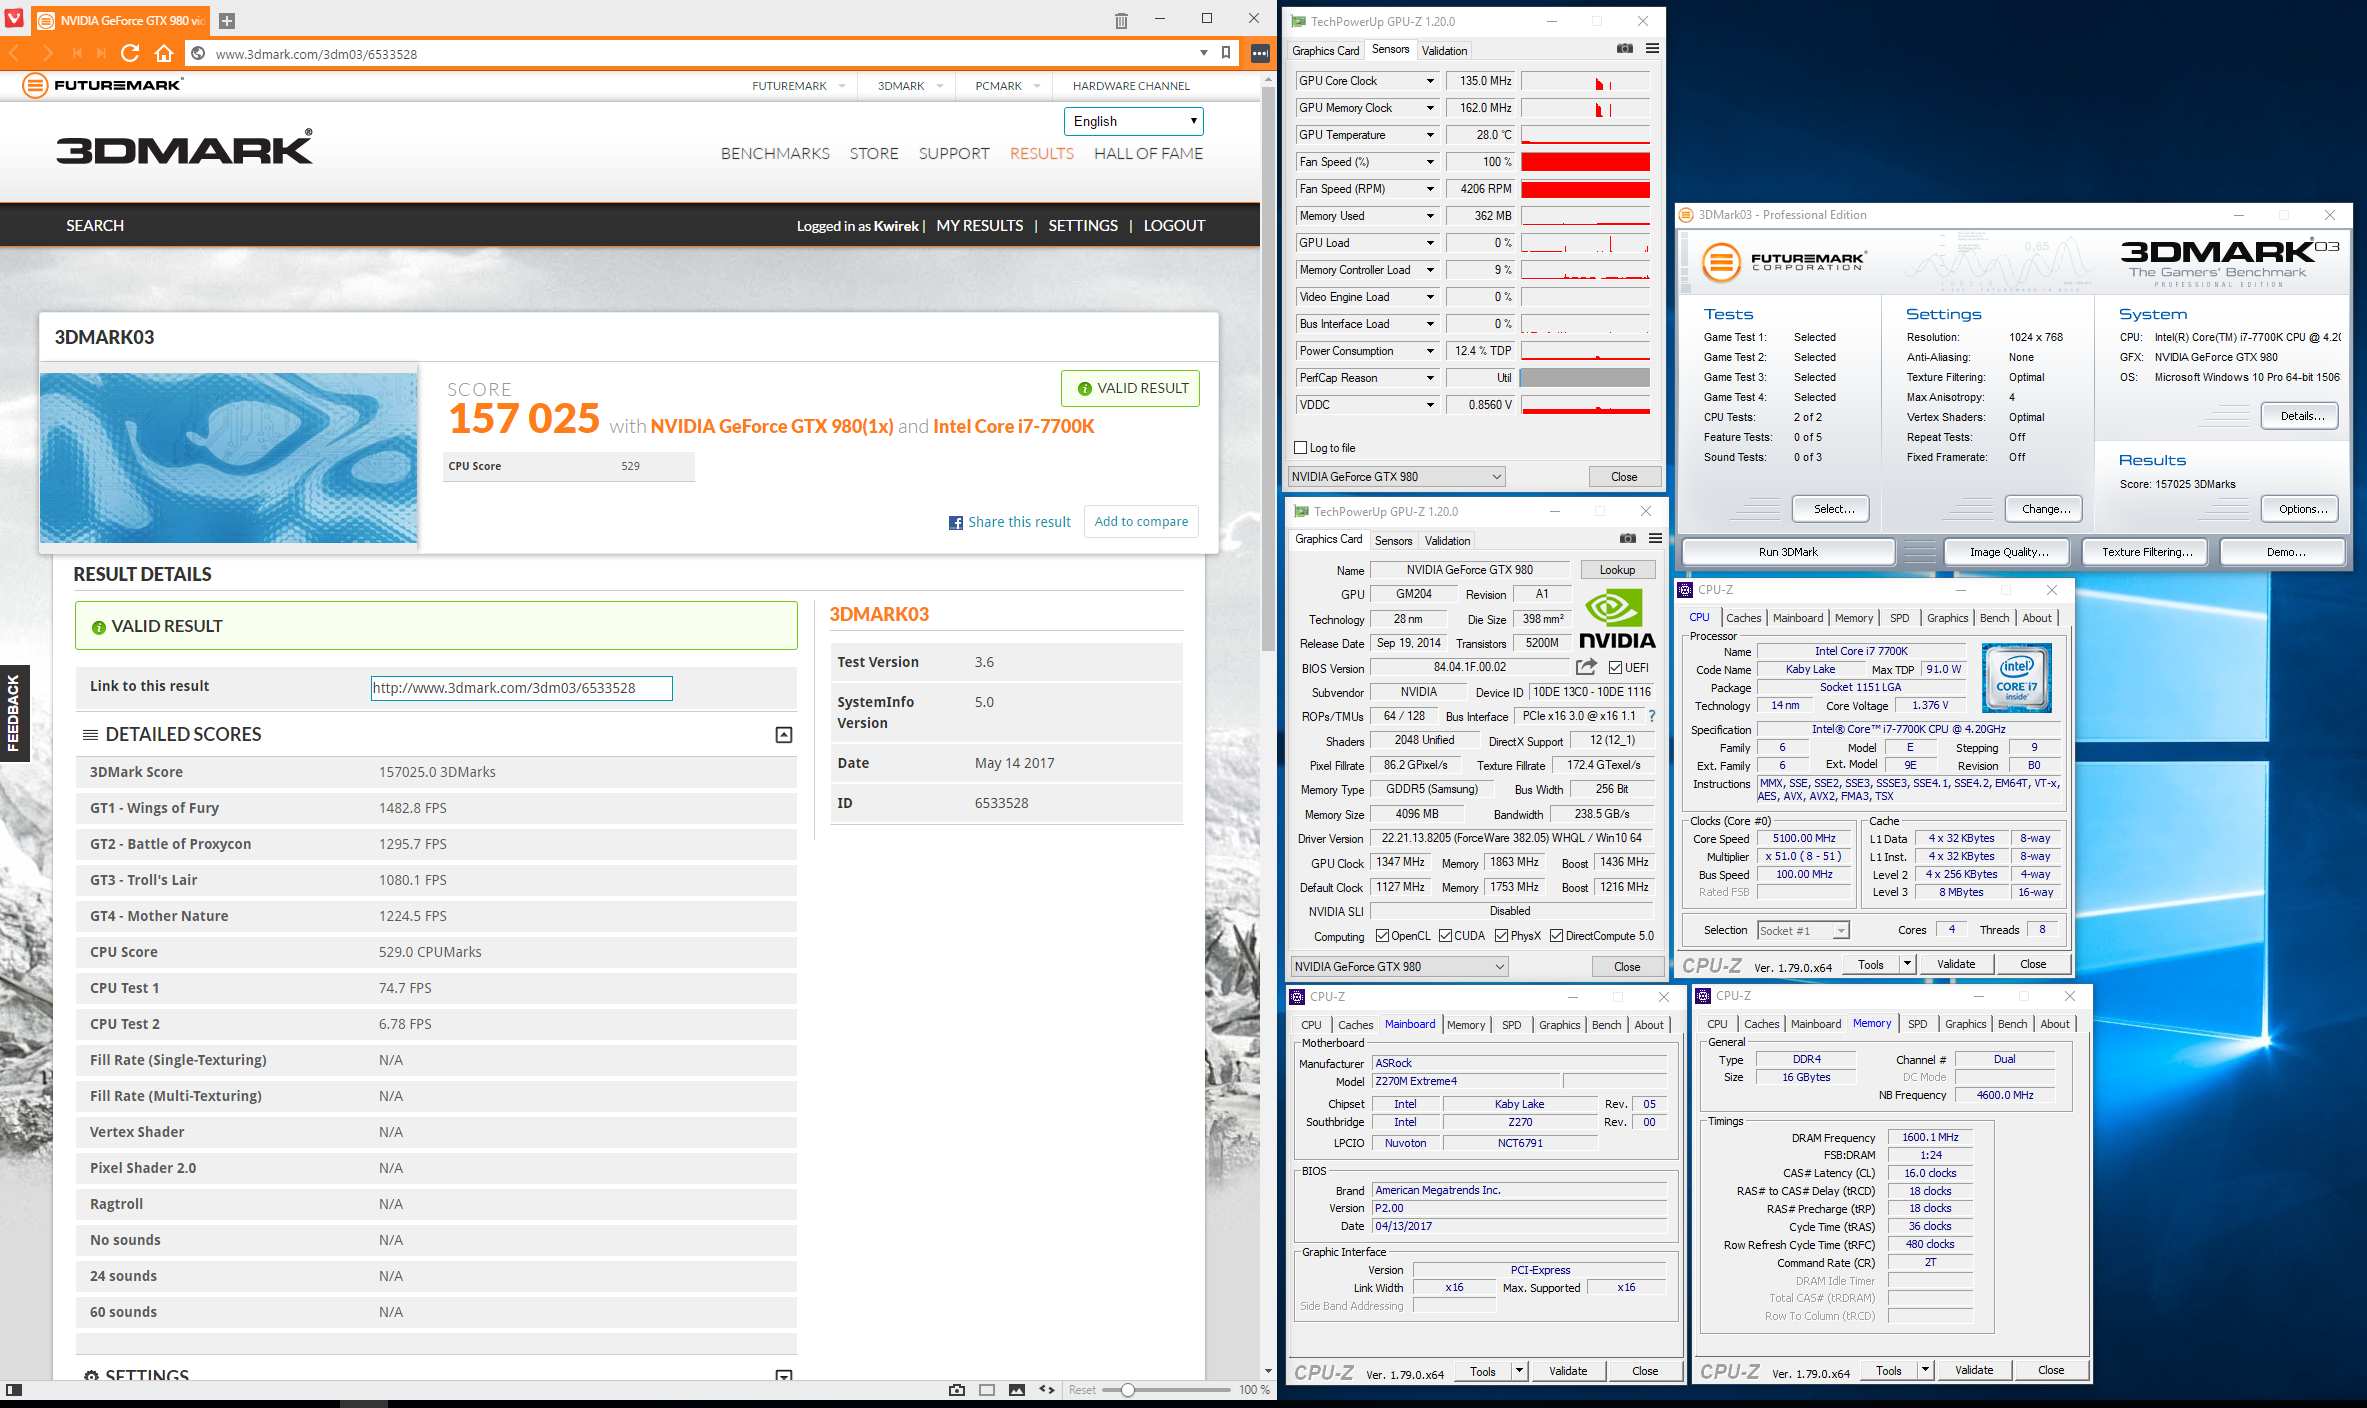Click the browser capture camera icon in status bar
Screen dimensions: 2367x1408
pyautogui.click(x=957, y=1390)
